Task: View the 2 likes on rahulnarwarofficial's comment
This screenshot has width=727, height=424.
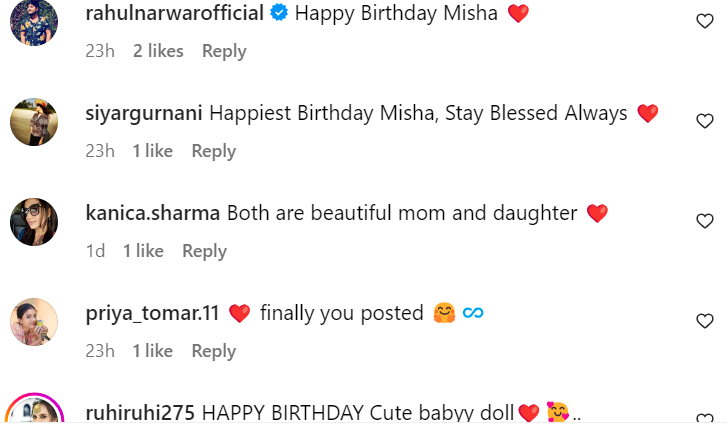Action: [x=158, y=51]
